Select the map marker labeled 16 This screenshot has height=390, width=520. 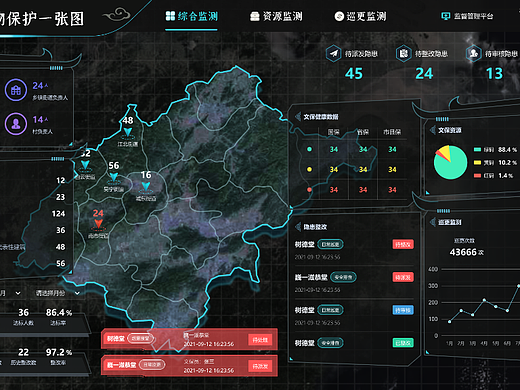pyautogui.click(x=146, y=187)
